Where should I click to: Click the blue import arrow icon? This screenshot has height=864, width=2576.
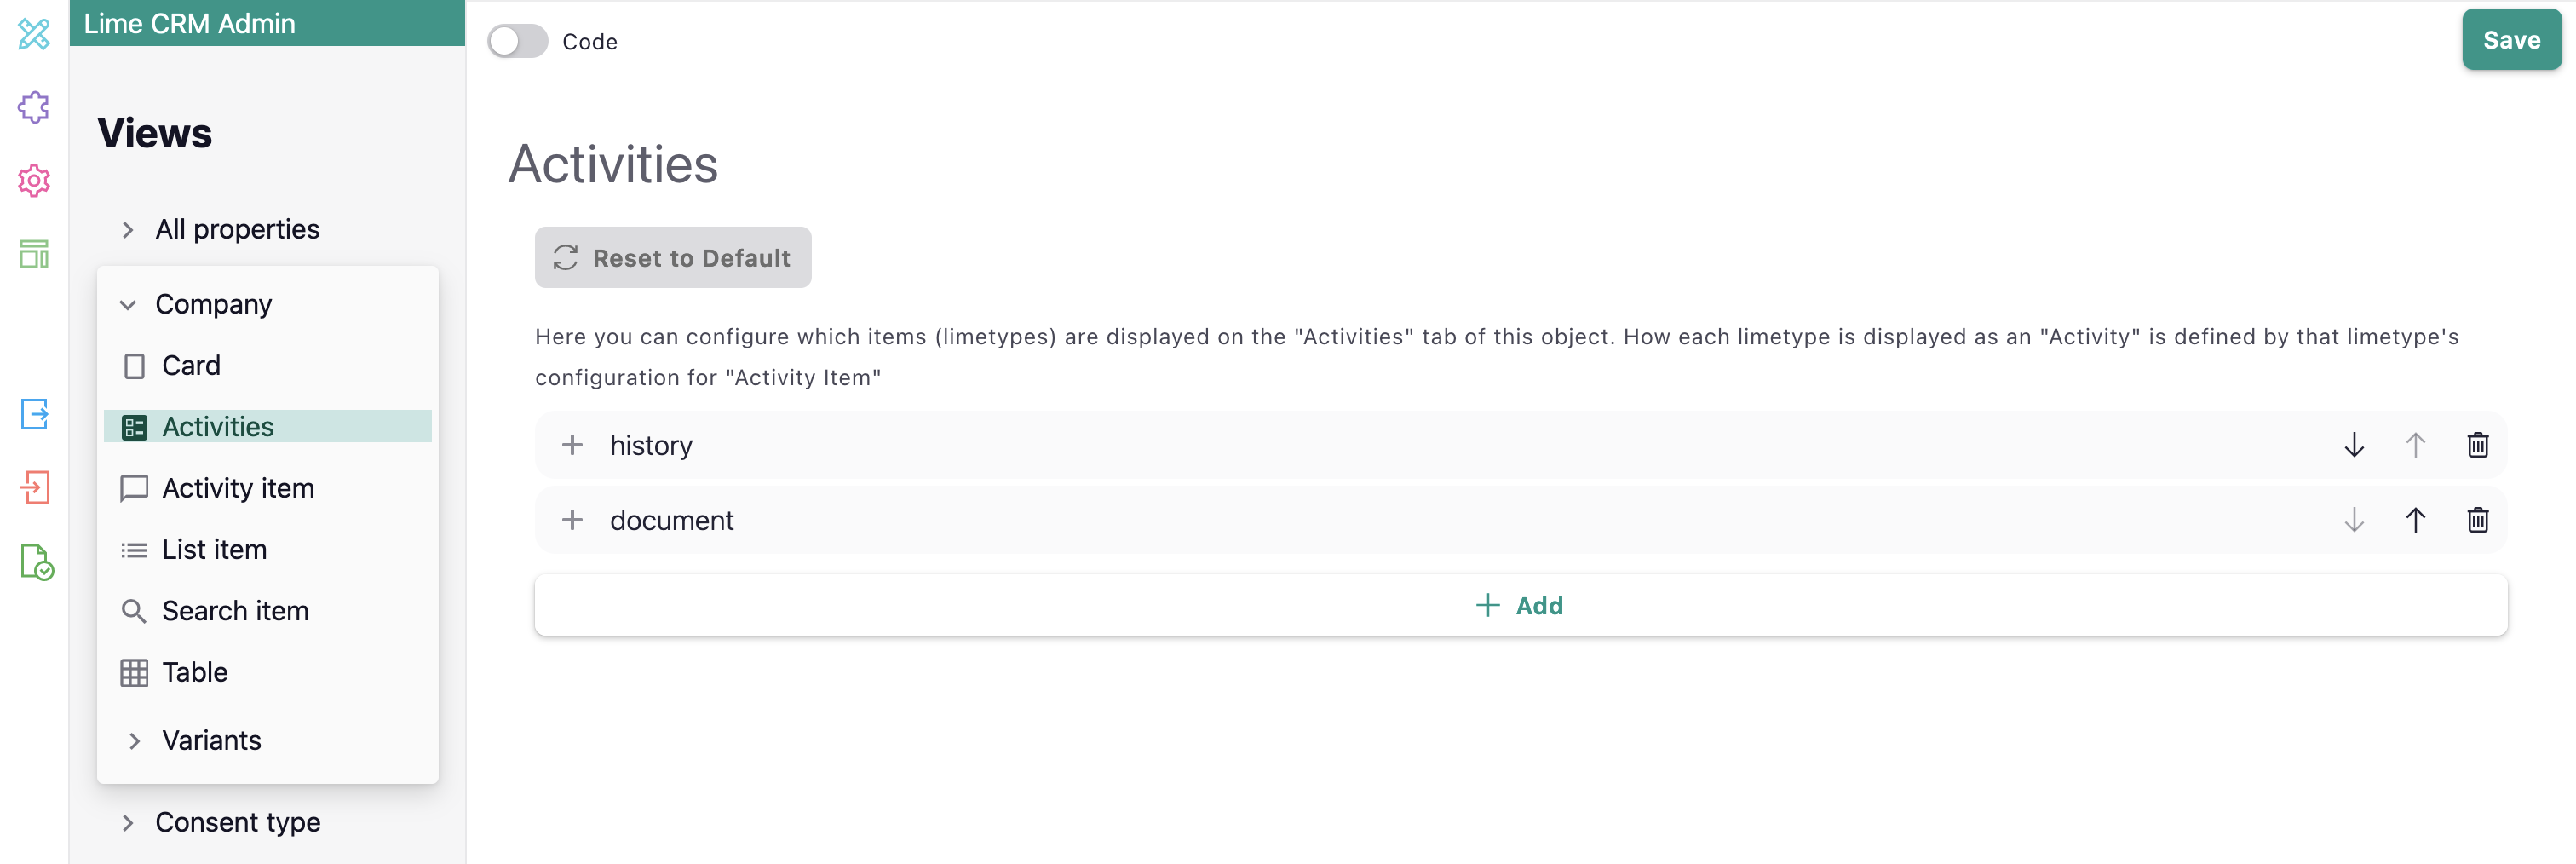tap(34, 414)
